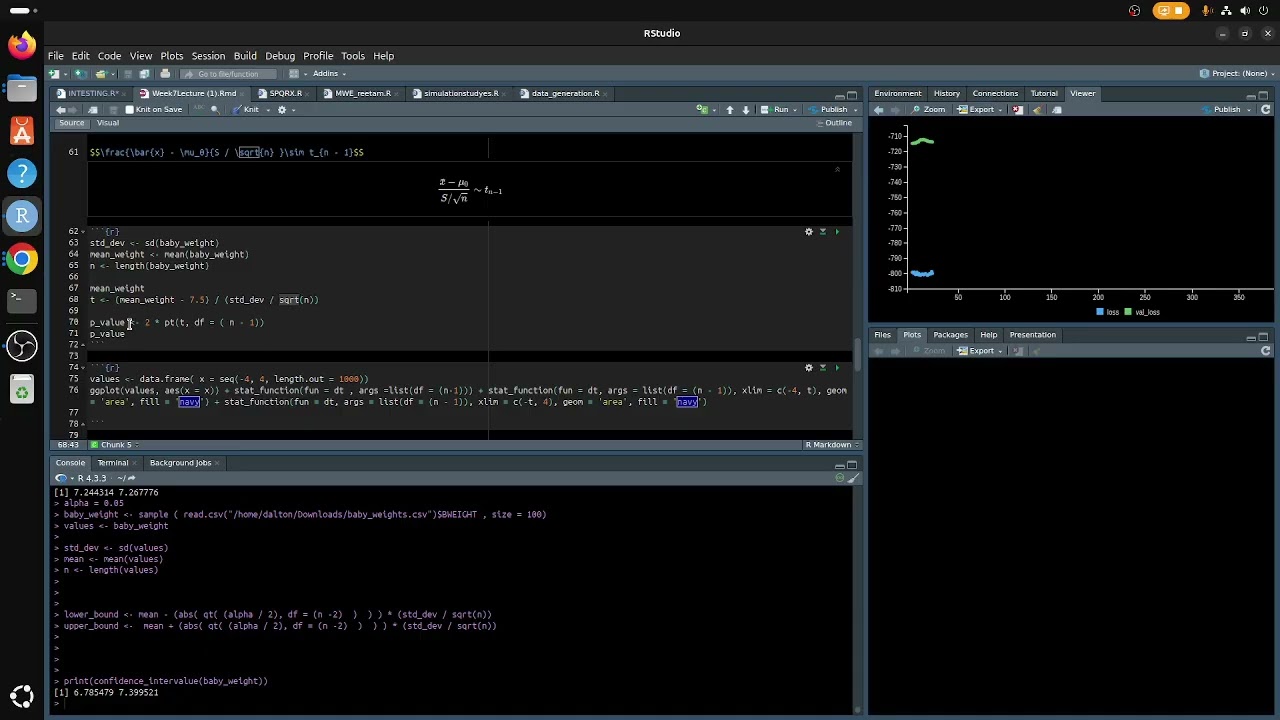1280x720 pixels.
Task: Open the Viewer pane Export dropdown
Action: (981, 110)
